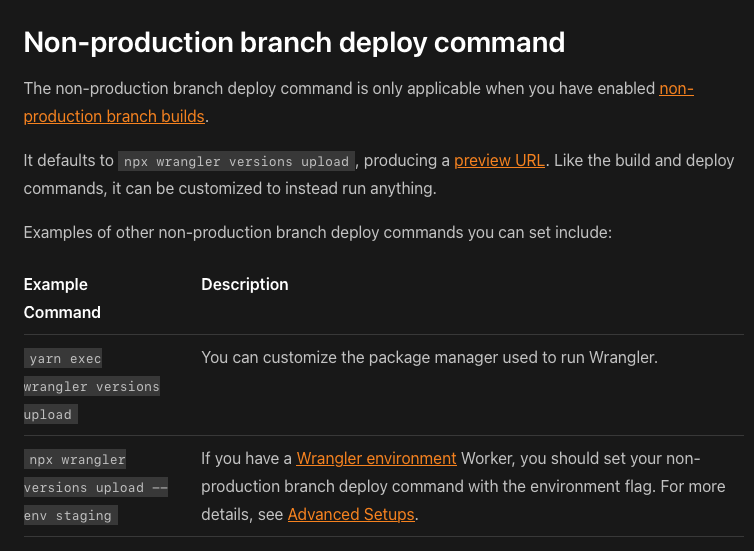This screenshot has width=754, height=551.
Task: Follow the preview URL link
Action: 499,160
